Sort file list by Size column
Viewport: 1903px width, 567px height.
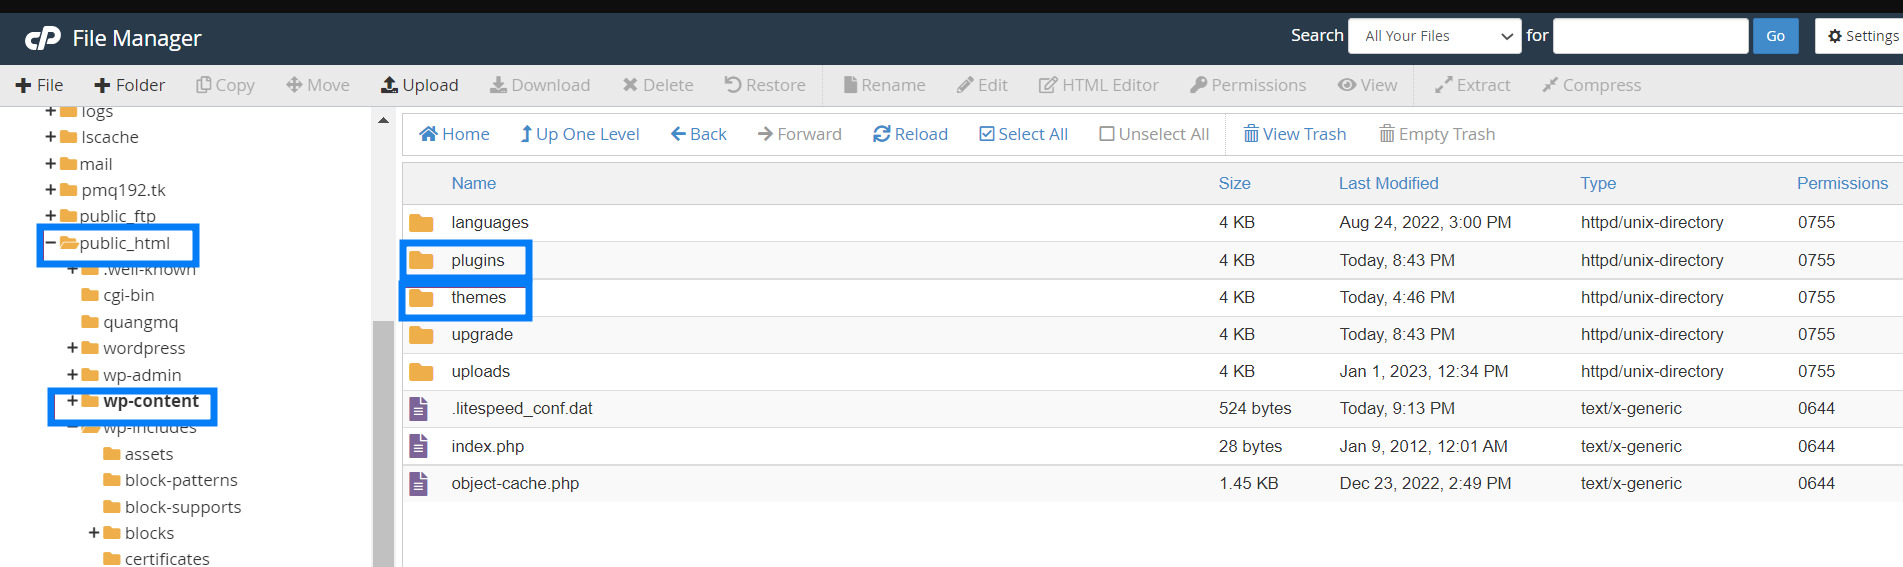pyautogui.click(x=1234, y=183)
